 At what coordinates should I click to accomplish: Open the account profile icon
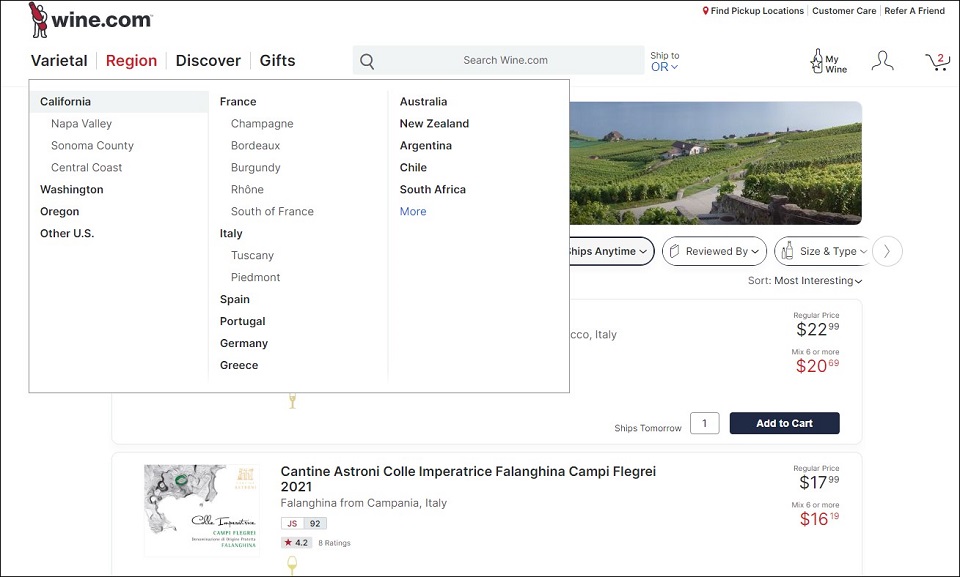pos(882,61)
